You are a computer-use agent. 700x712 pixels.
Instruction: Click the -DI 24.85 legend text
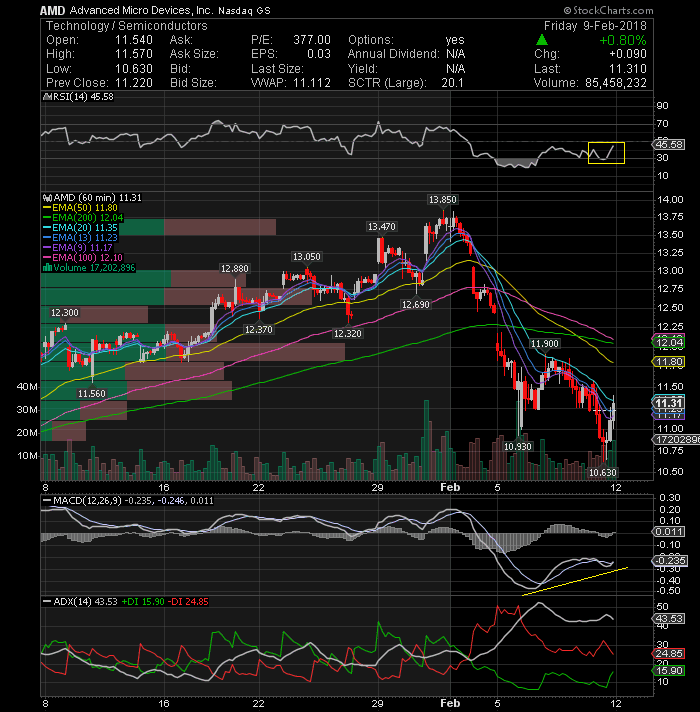click(188, 602)
